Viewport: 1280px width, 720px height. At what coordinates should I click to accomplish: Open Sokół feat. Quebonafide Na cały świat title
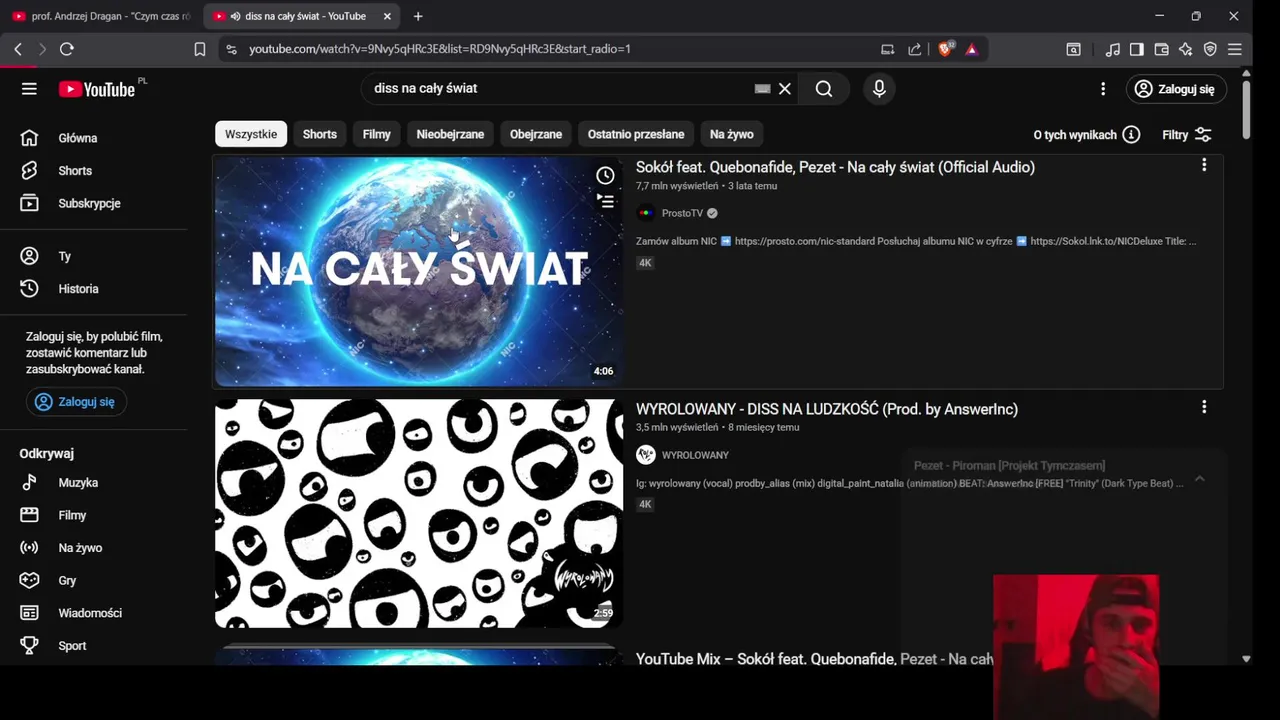click(835, 167)
